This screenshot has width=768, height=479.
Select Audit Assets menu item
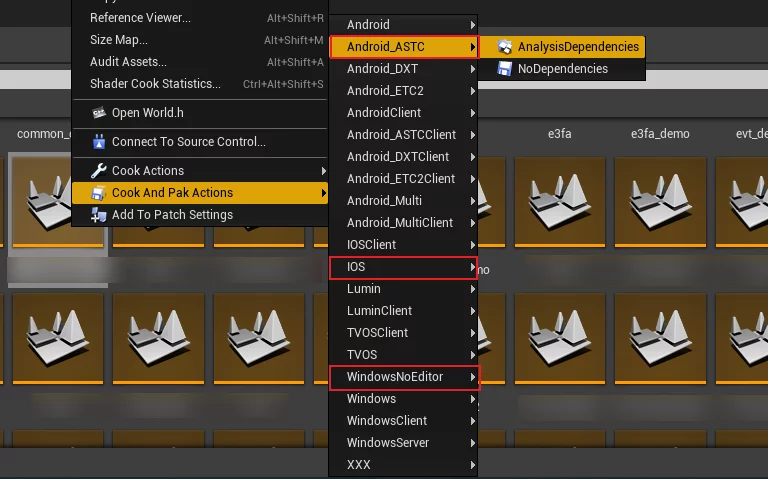click(x=128, y=62)
